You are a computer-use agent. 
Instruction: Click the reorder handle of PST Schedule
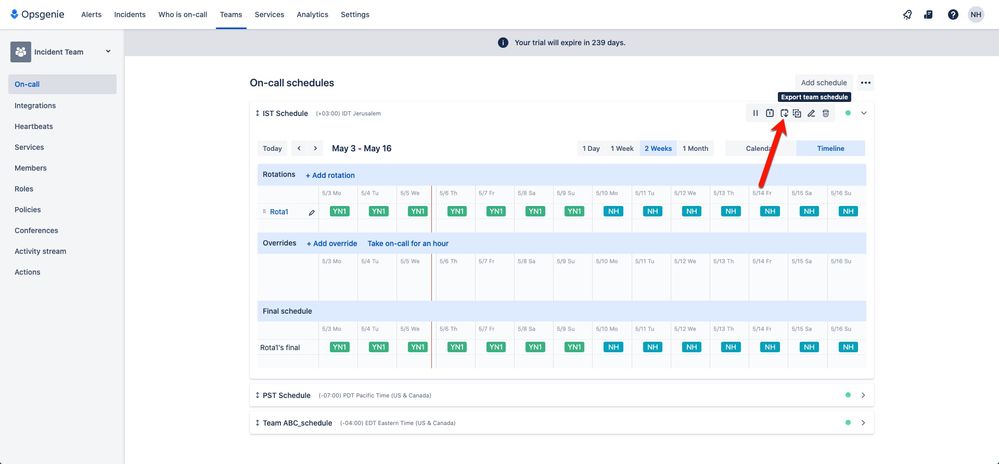click(257, 395)
